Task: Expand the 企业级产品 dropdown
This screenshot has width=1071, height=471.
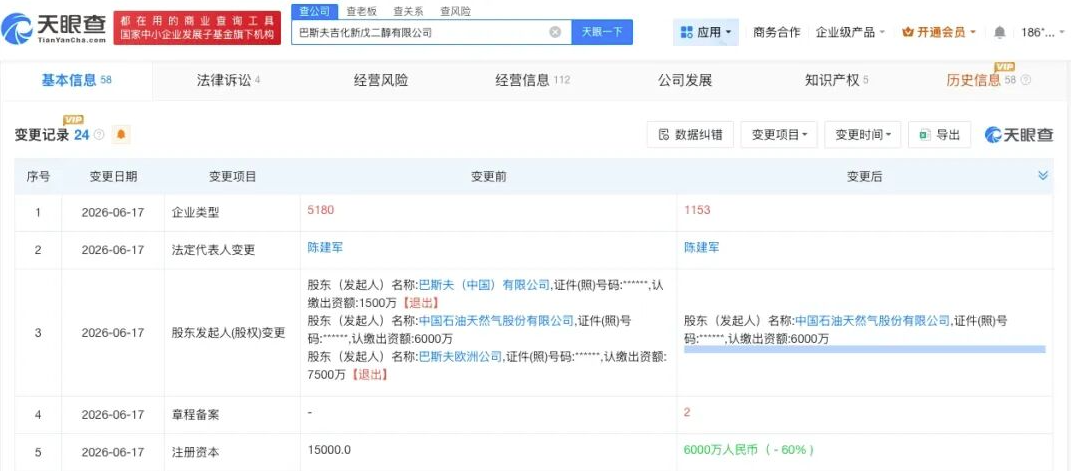Action: tap(850, 32)
